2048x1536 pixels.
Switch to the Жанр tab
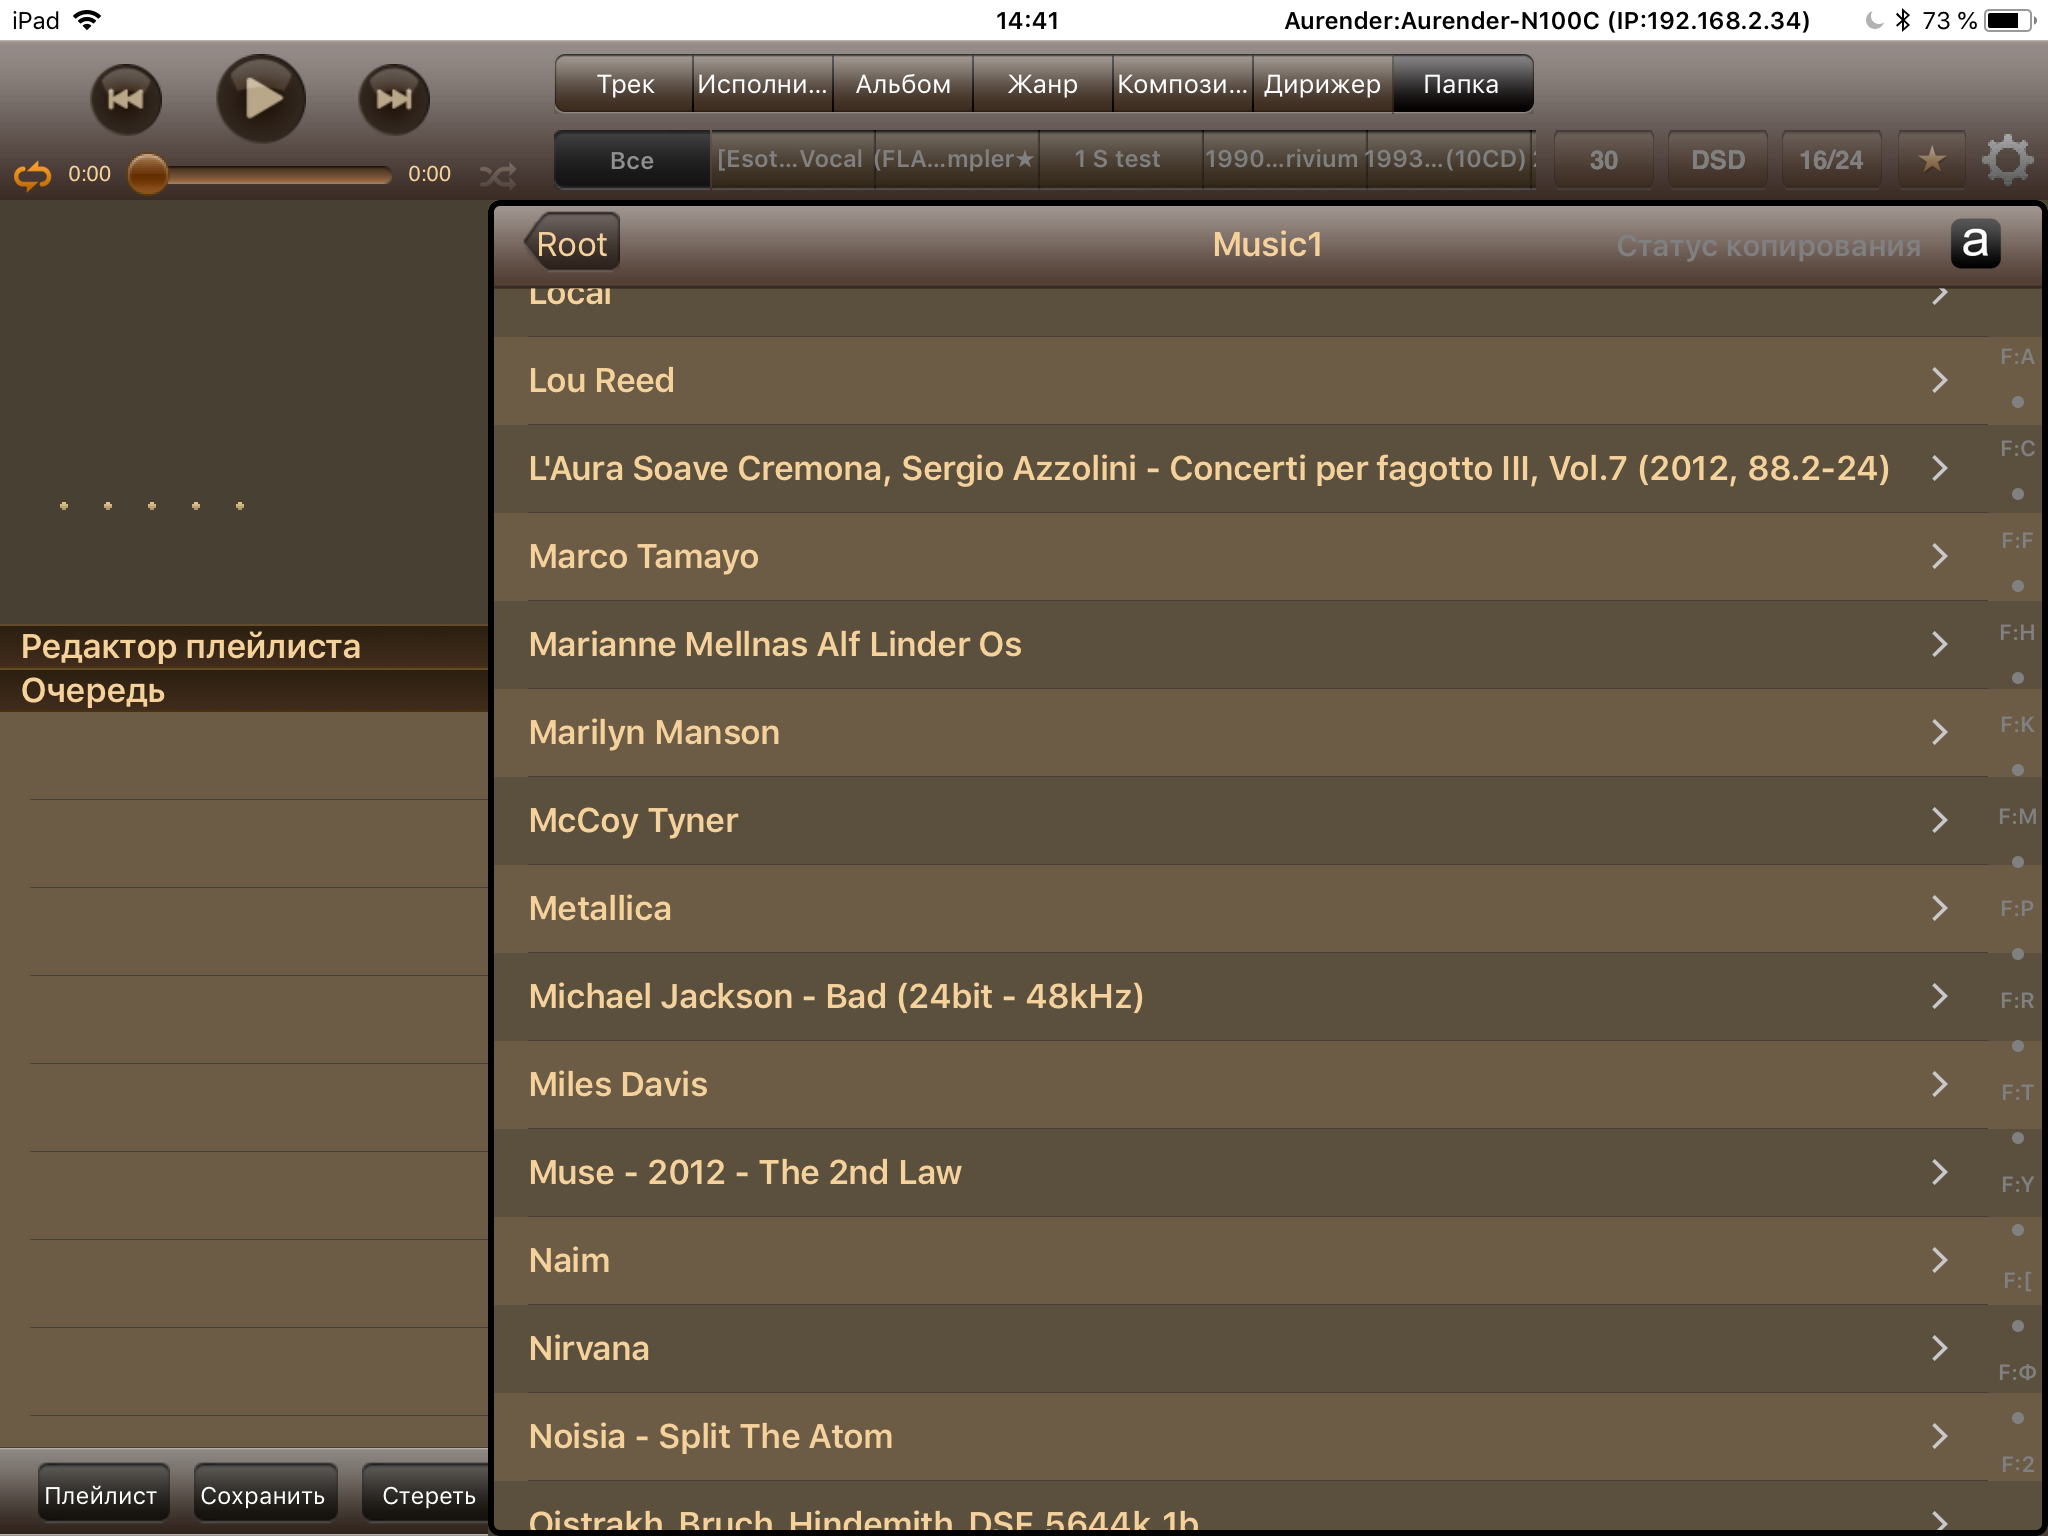(1042, 84)
